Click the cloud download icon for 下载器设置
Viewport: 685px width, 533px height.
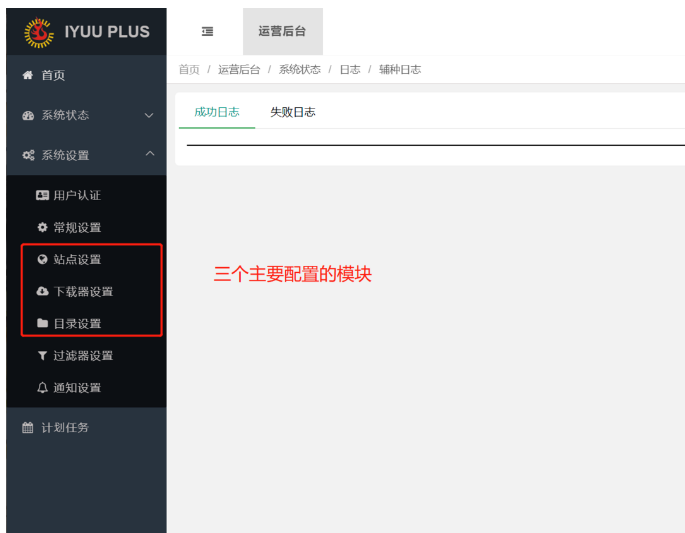(x=42, y=291)
